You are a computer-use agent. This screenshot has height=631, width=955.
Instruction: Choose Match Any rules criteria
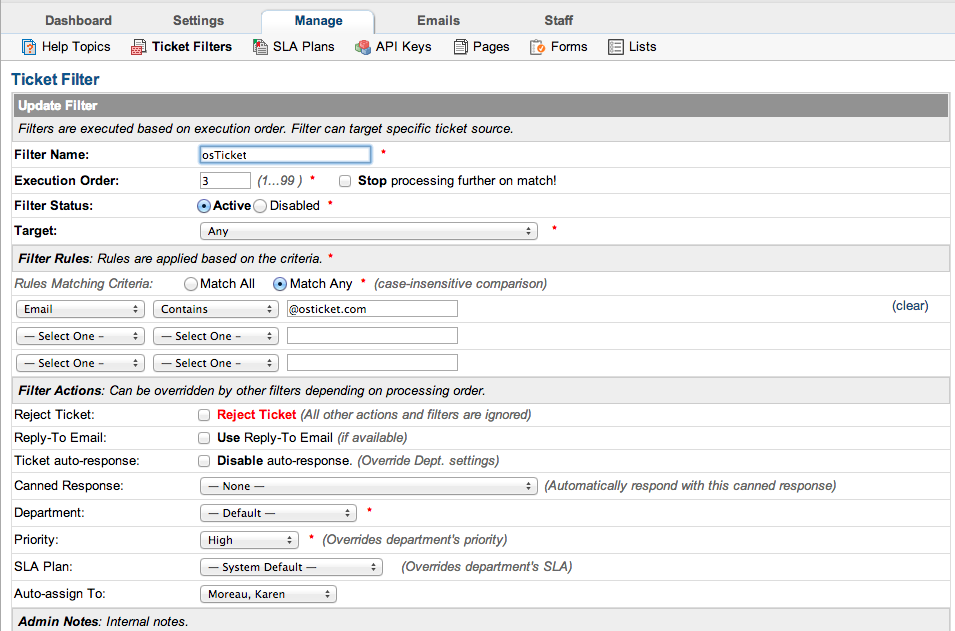point(280,284)
